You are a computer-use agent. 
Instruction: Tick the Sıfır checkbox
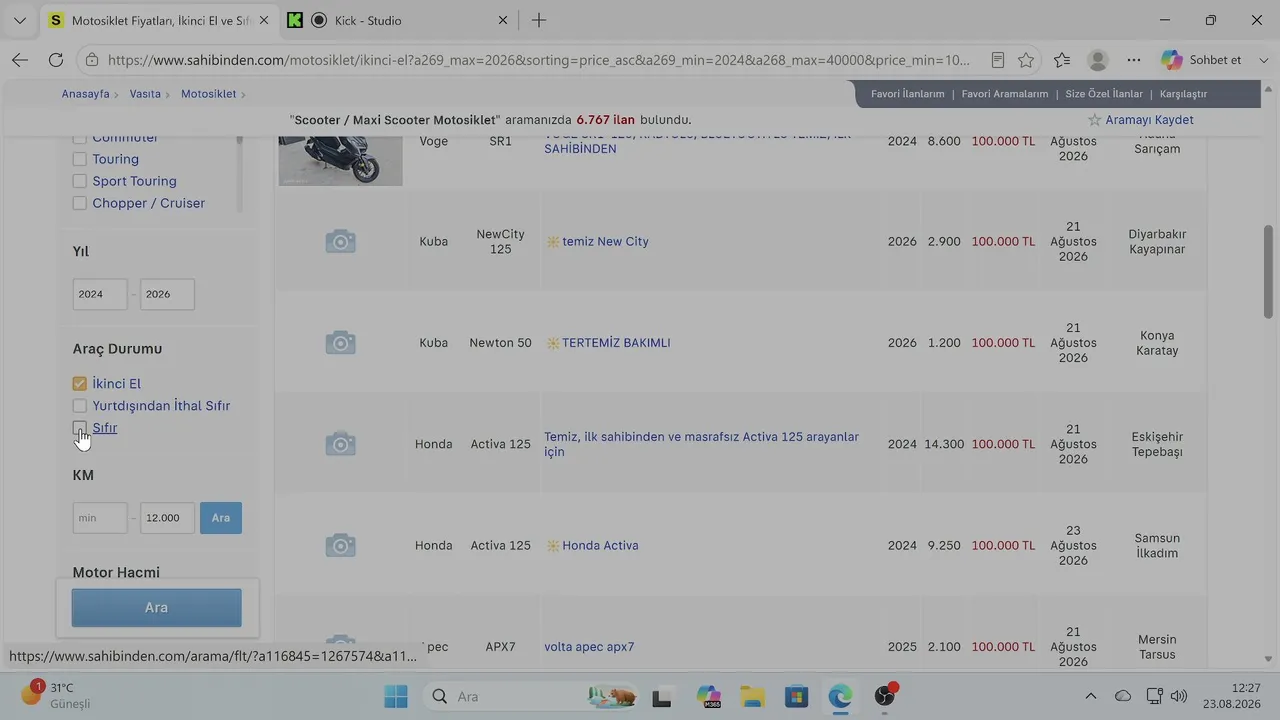click(x=80, y=428)
